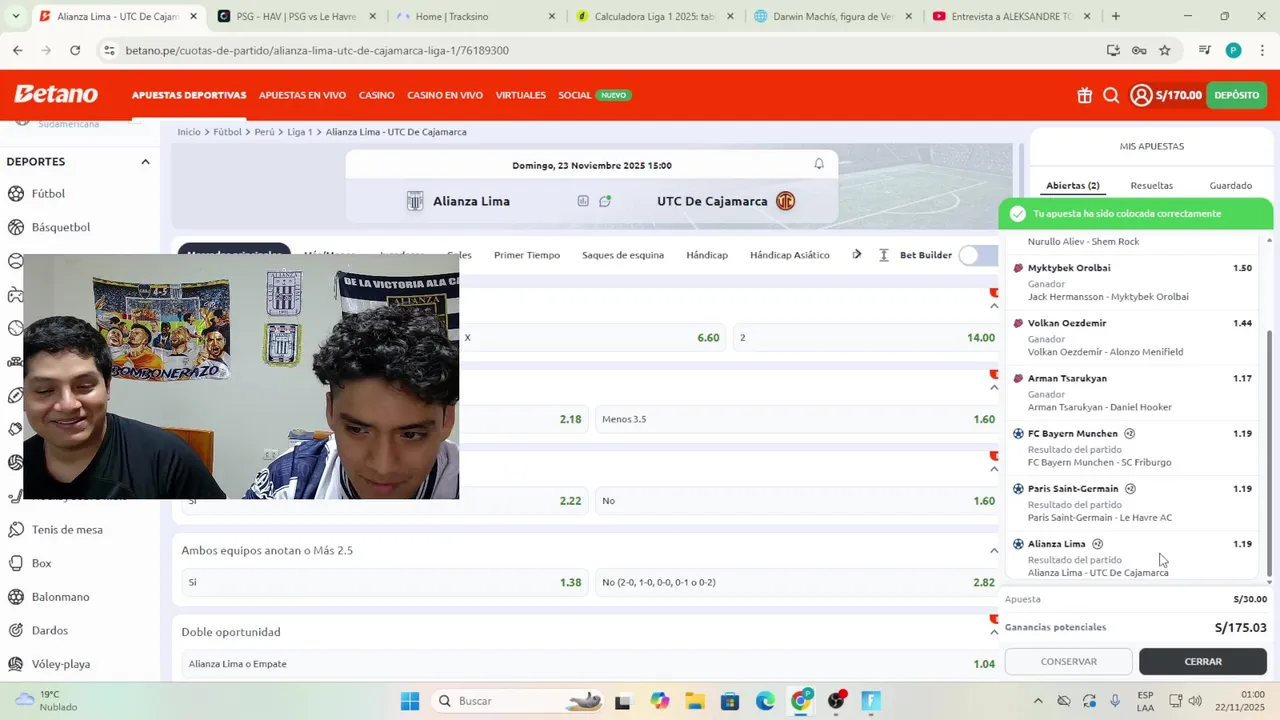Collapse the DEPORTES sidebar section

click(x=145, y=162)
